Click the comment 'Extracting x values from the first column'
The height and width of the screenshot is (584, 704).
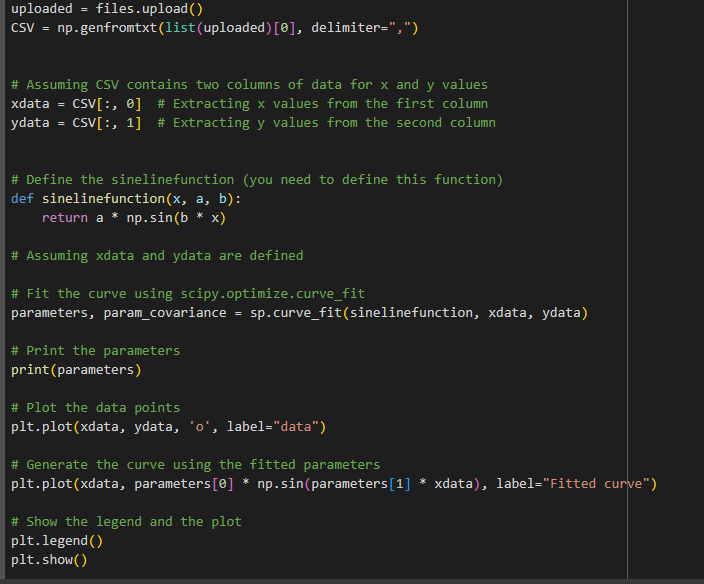tap(322, 104)
